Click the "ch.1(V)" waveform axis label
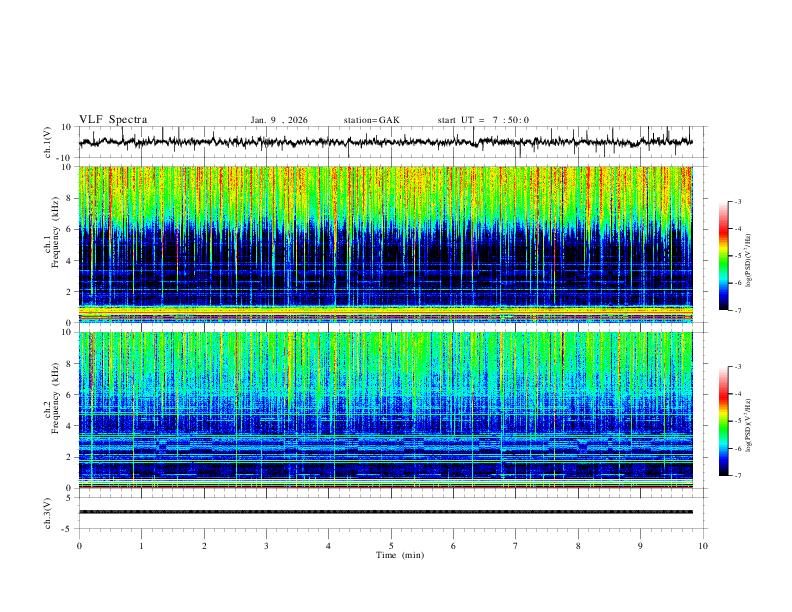 [48, 142]
